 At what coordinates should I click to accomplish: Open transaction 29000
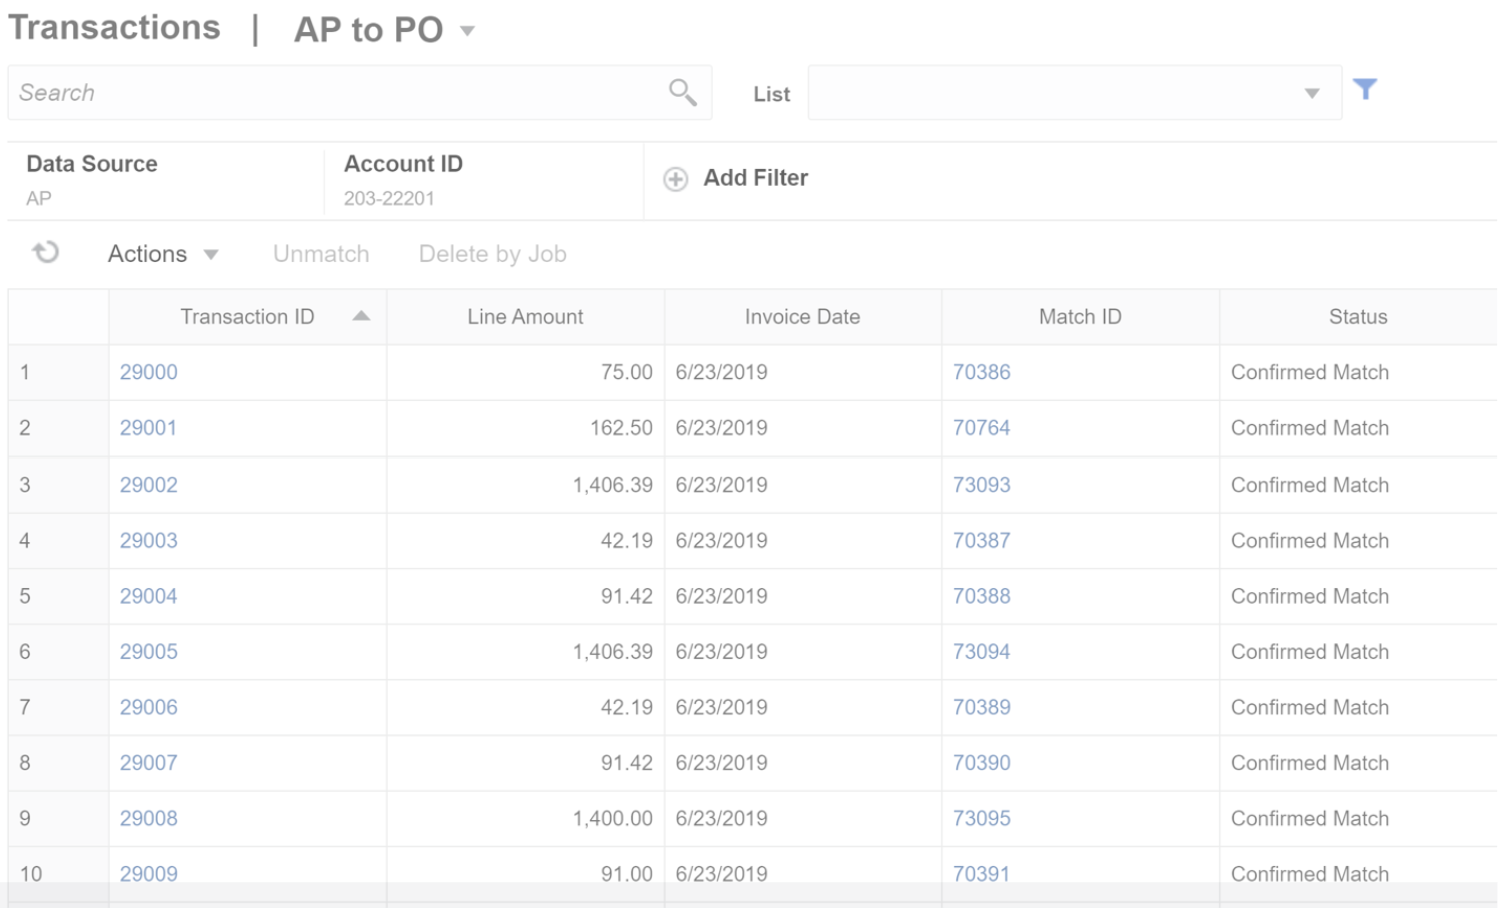(x=149, y=371)
